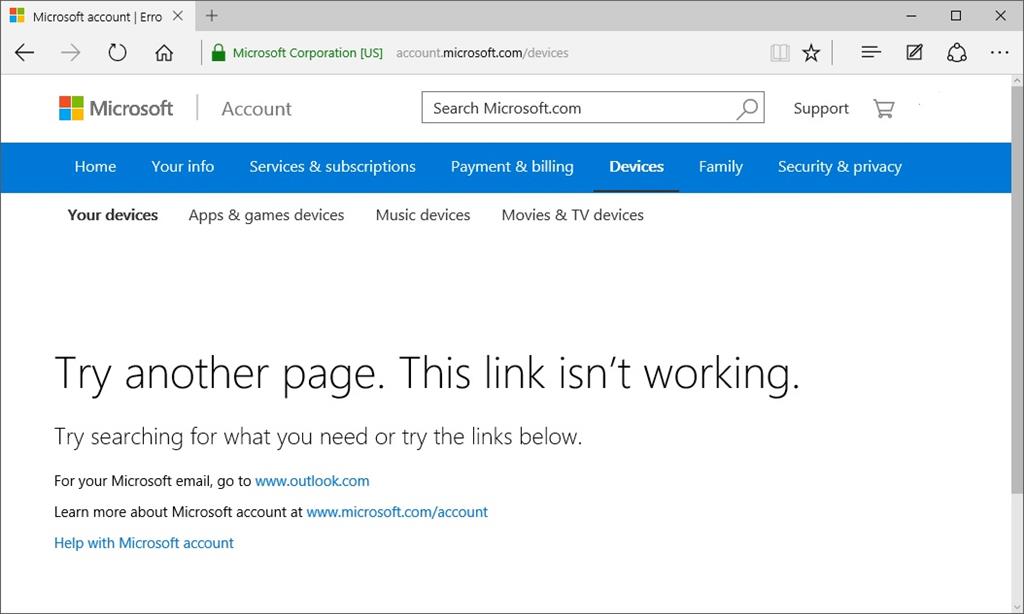1024x614 pixels.
Task: Close the Microsoft account tab
Action: [178, 16]
